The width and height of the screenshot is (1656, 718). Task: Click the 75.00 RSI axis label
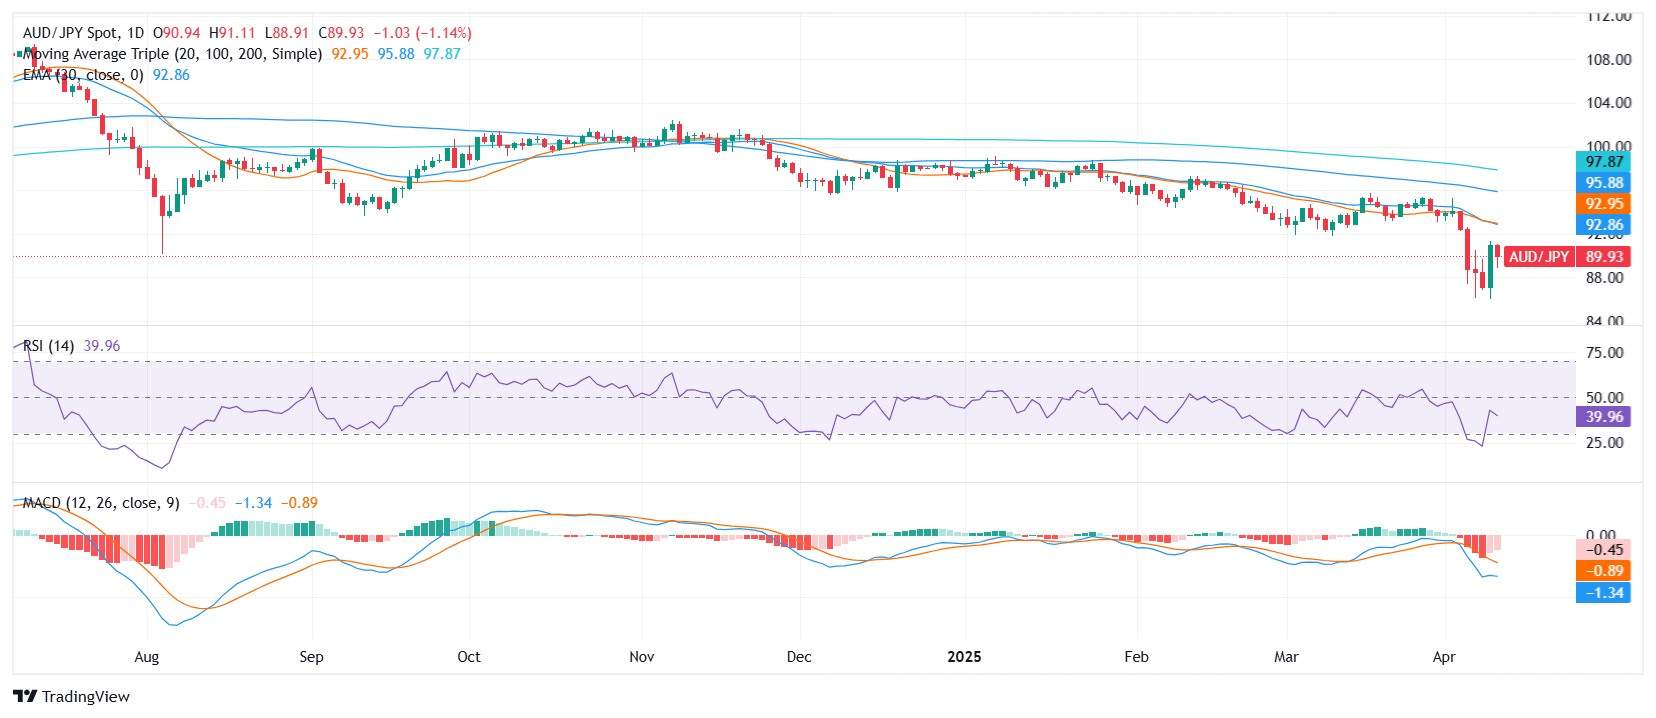(x=1604, y=353)
